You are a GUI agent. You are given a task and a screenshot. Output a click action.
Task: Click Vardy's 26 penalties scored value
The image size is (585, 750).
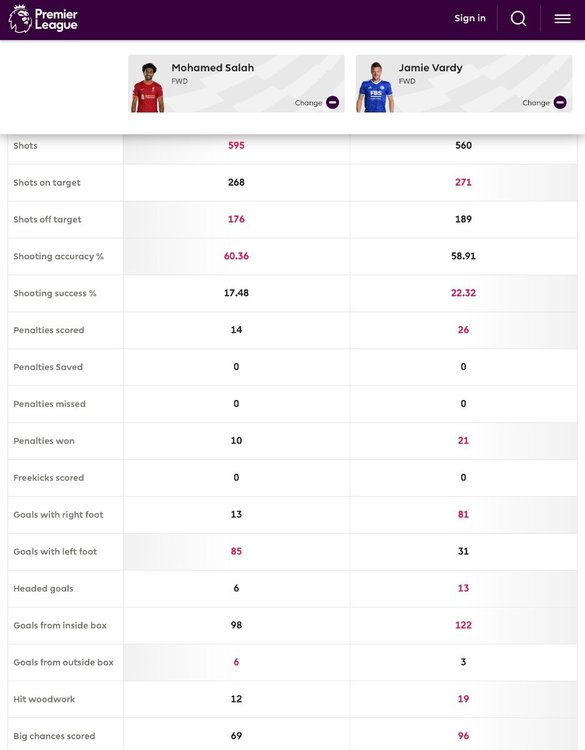[x=463, y=330]
